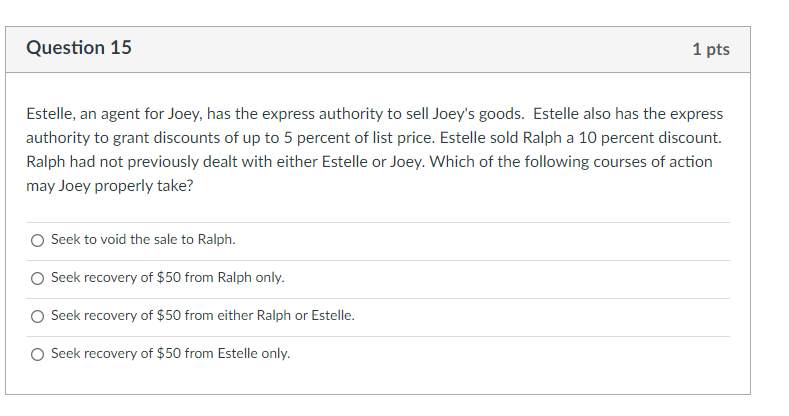Pick the 'either Ralph or Estelle' radio circle
The width and height of the screenshot is (789, 416).
[x=37, y=316]
